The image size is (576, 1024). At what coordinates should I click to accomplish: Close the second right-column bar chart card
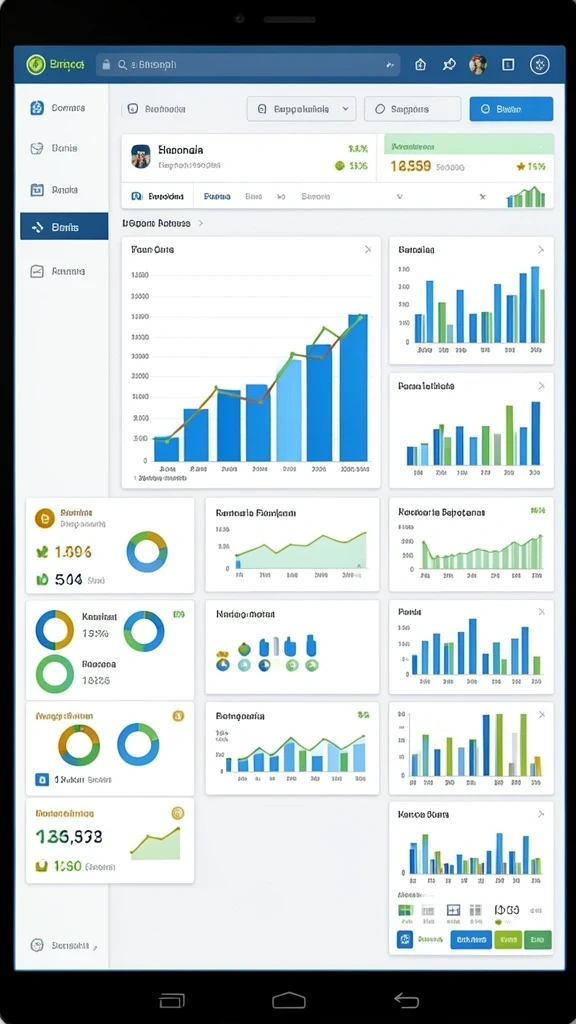pyautogui.click(x=541, y=386)
